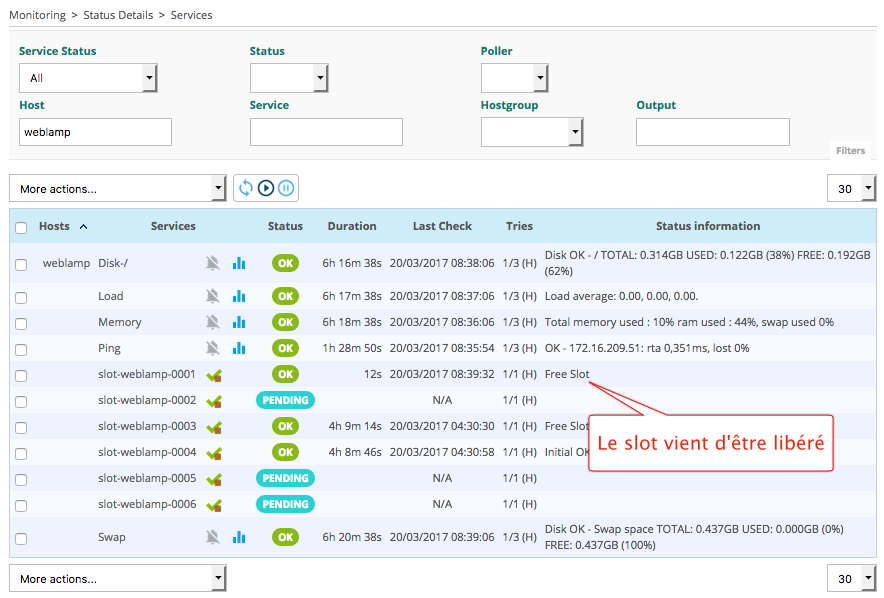Image resolution: width=884 pixels, height=598 pixels.
Task: Tick the checkbox for the Disk-/ row
Action: 21,265
